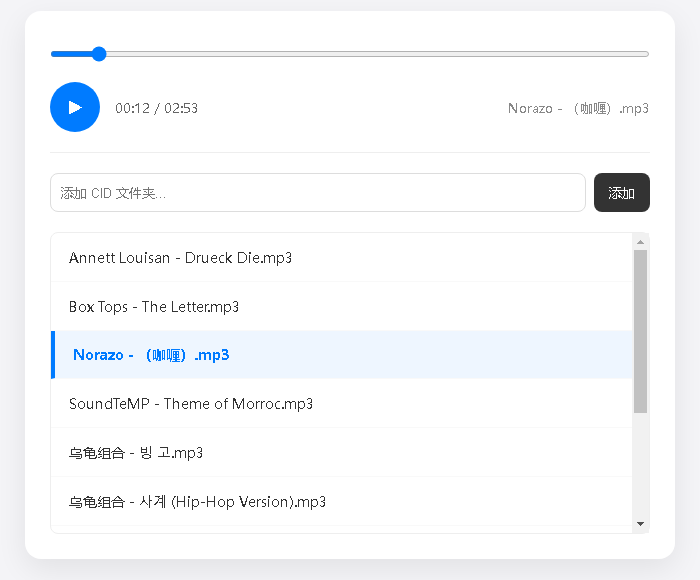Click the seek slider's blue thumb

pyautogui.click(x=98, y=54)
